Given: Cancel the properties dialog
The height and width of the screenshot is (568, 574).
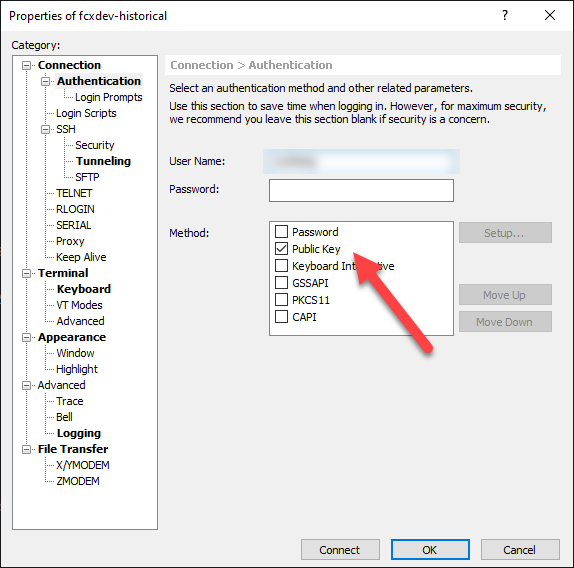Looking at the screenshot, I should pos(520,550).
